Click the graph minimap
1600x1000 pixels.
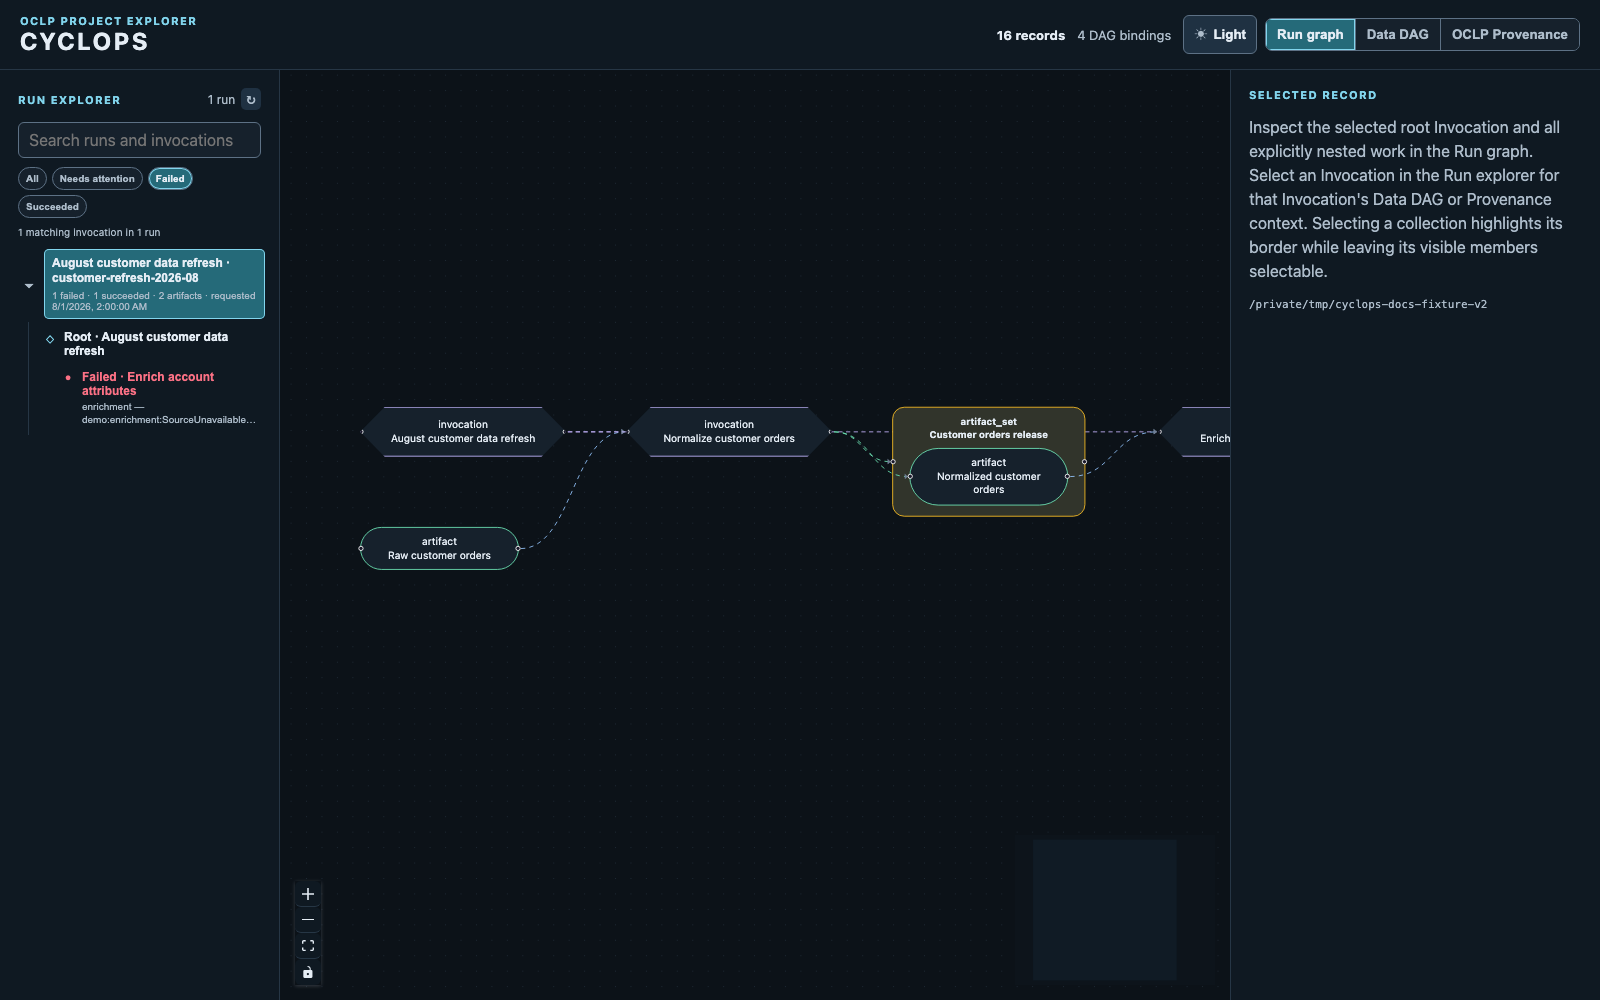click(1115, 910)
